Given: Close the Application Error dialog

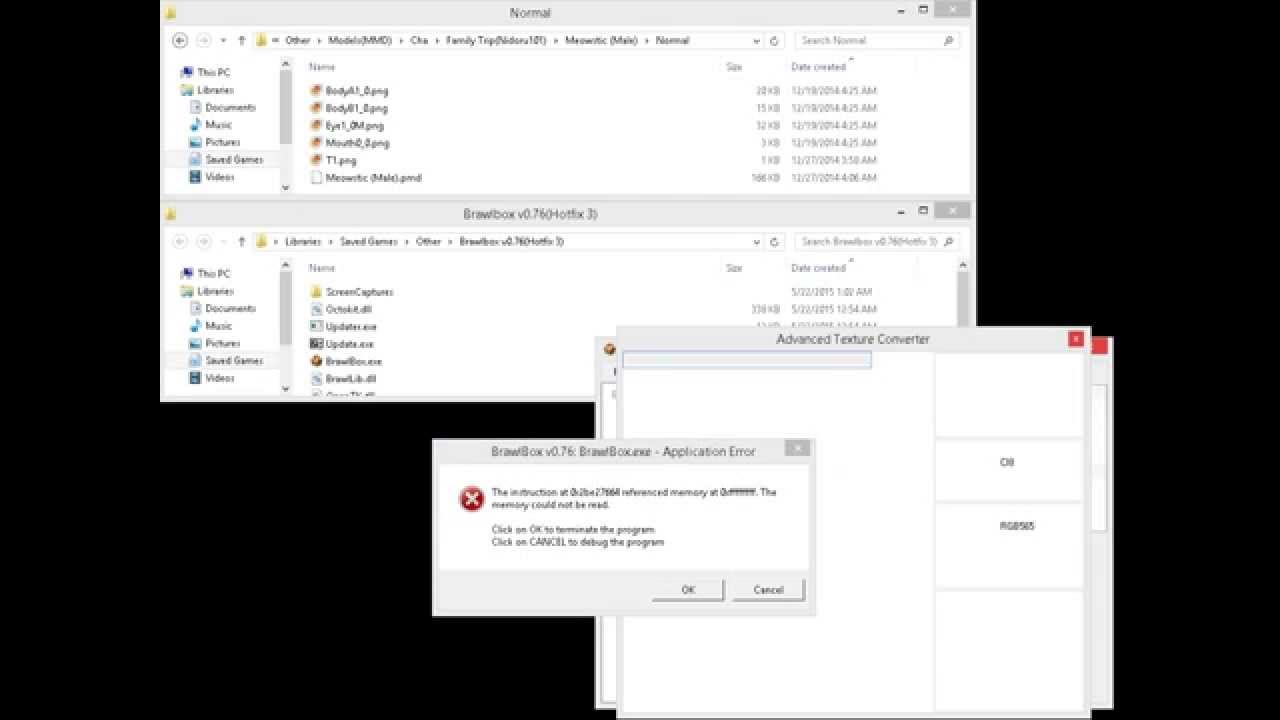Looking at the screenshot, I should point(797,449).
